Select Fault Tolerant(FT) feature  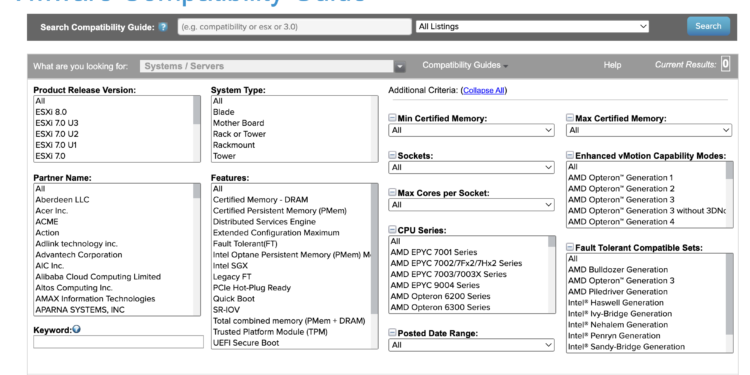pyautogui.click(x=245, y=244)
